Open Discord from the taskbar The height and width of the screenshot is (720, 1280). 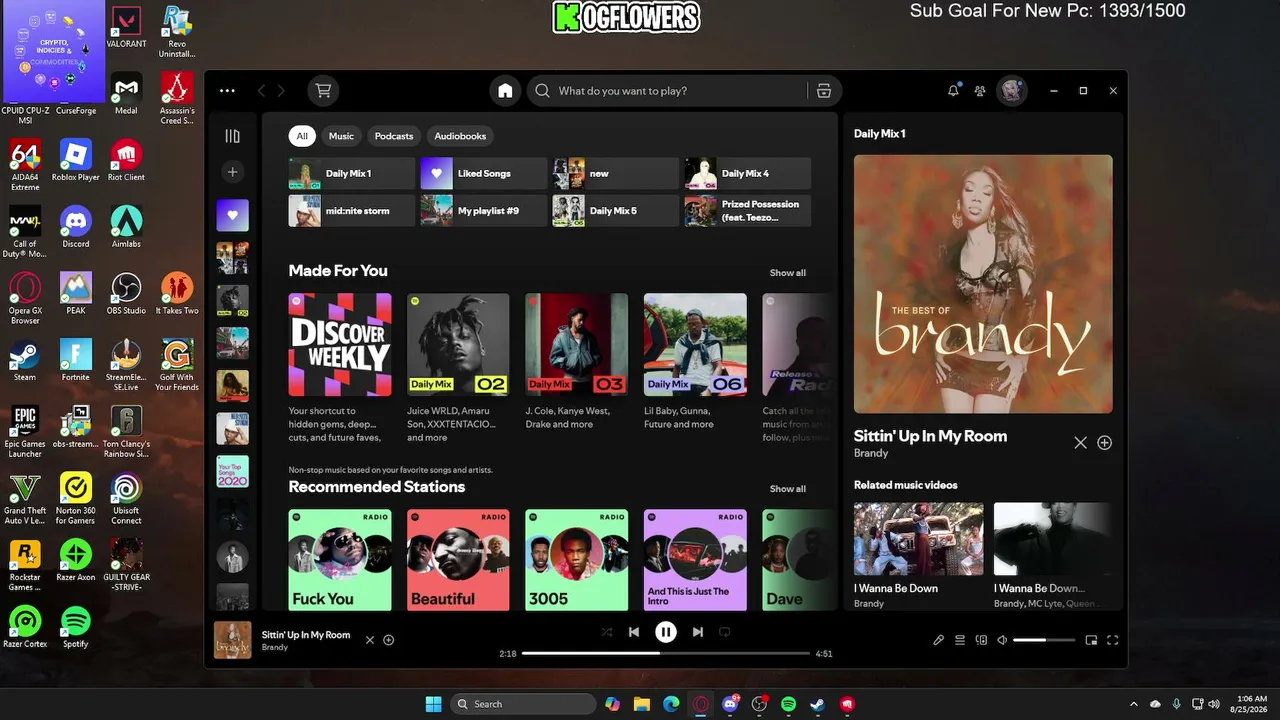pos(731,704)
